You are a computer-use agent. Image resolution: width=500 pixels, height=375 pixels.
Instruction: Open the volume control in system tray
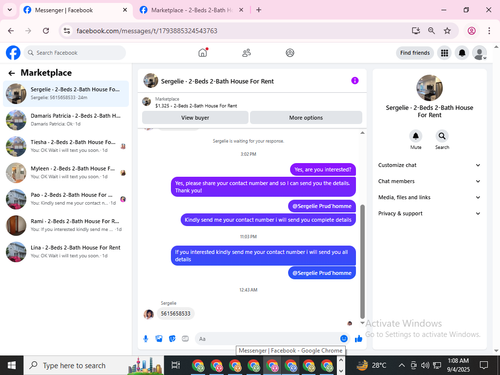[x=425, y=365]
